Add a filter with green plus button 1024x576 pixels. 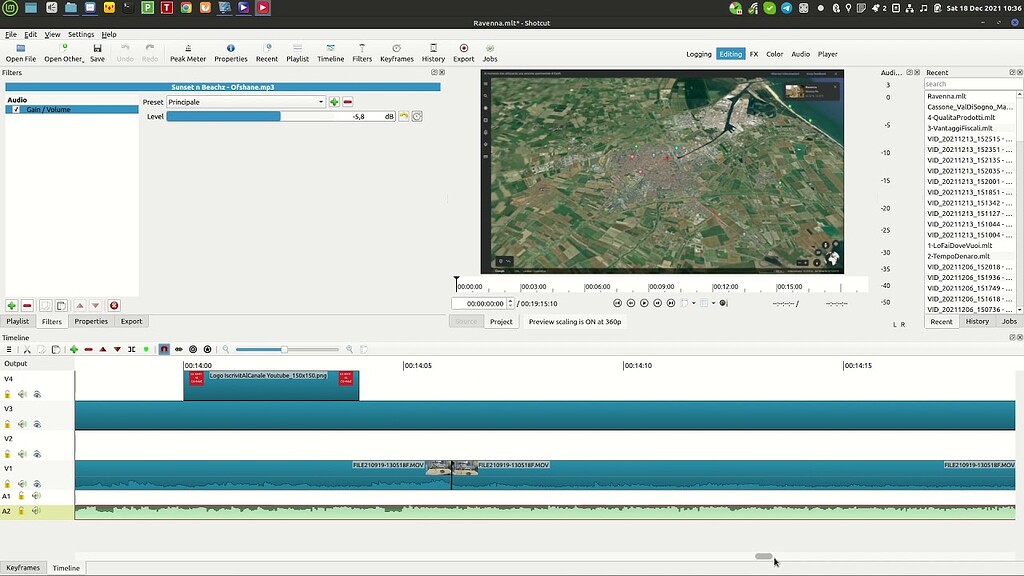click(11, 306)
